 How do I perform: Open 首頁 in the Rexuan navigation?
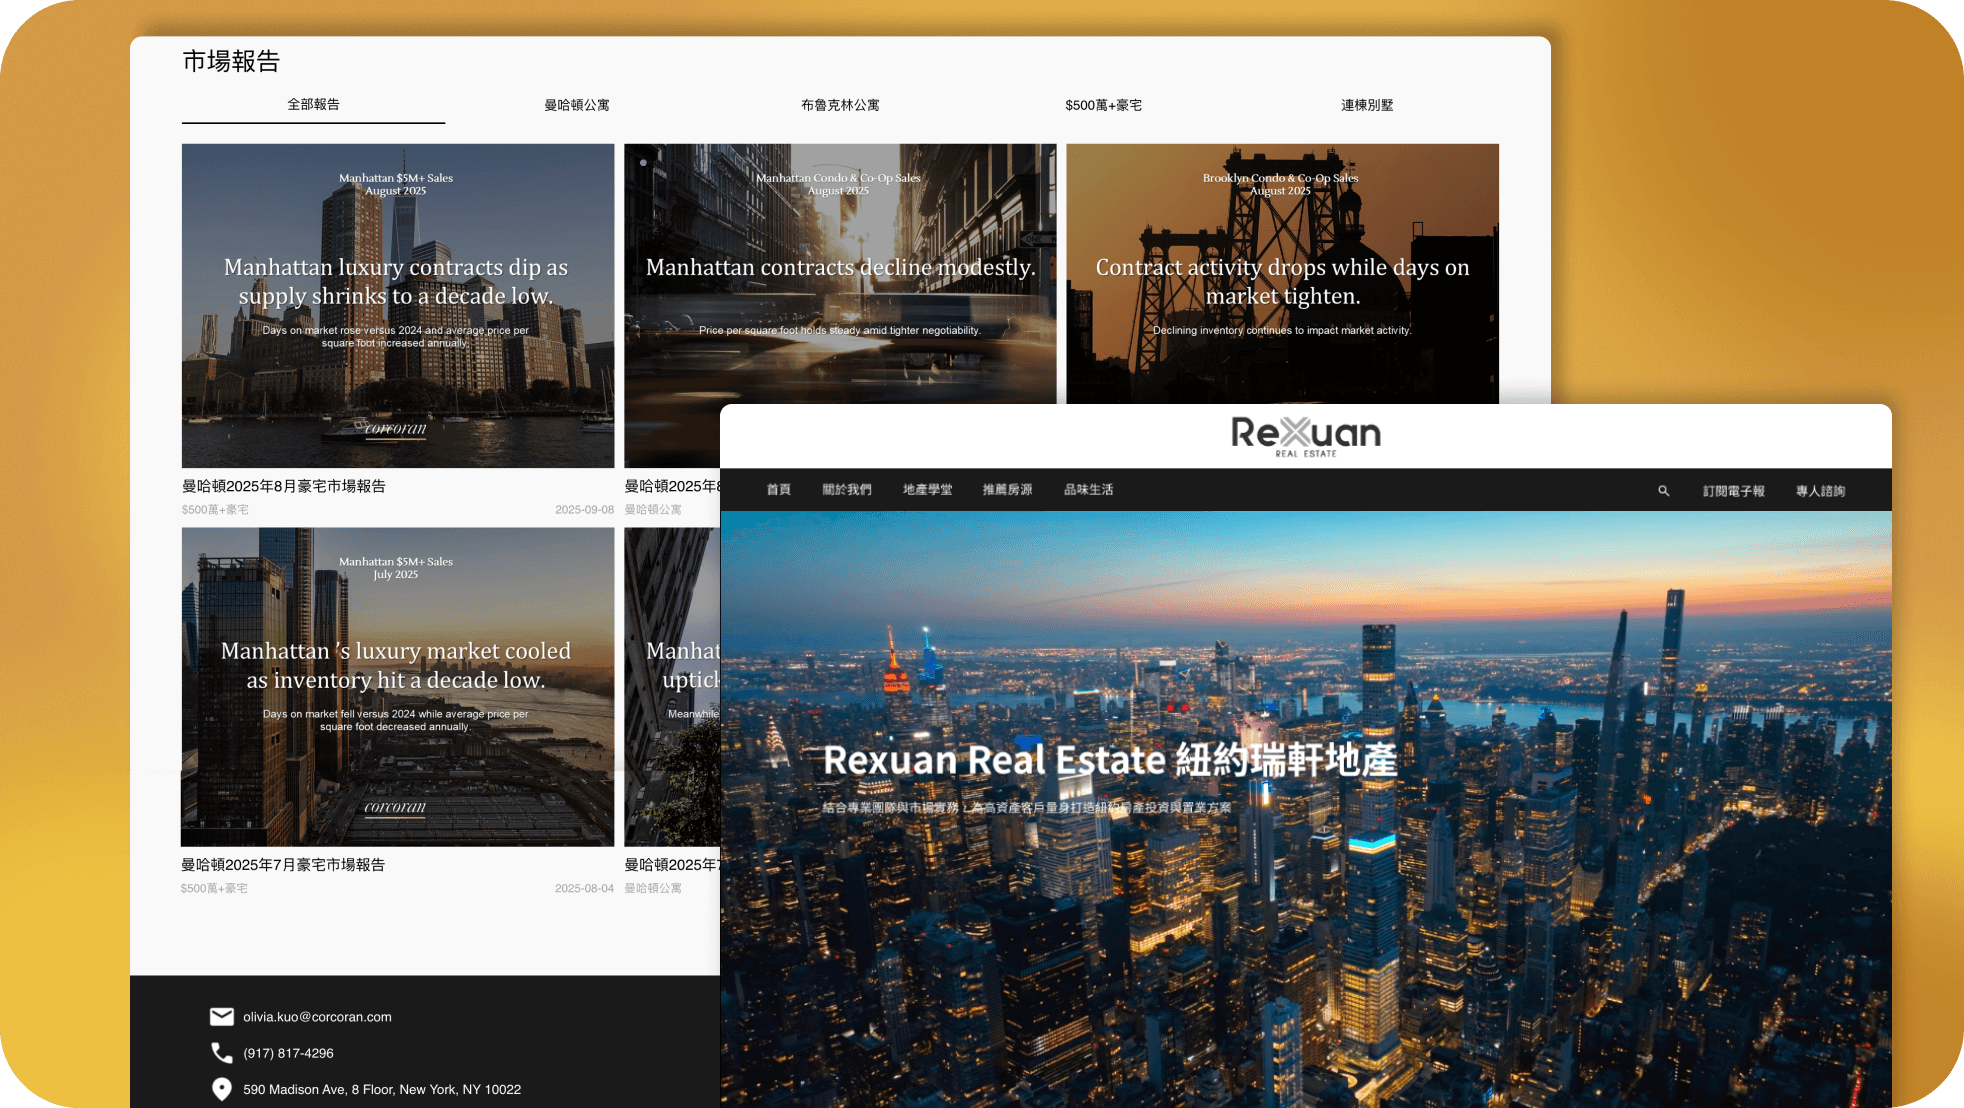(x=779, y=490)
